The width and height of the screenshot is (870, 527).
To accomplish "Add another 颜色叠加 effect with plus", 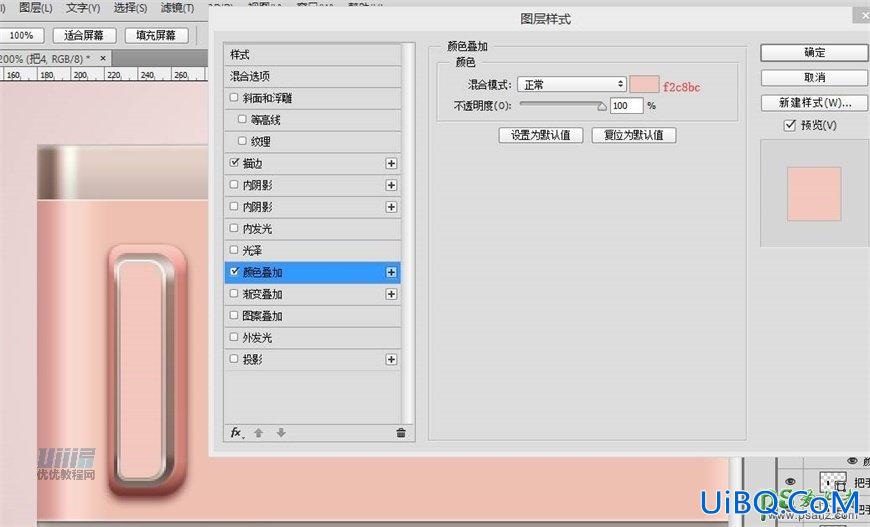I will point(391,272).
